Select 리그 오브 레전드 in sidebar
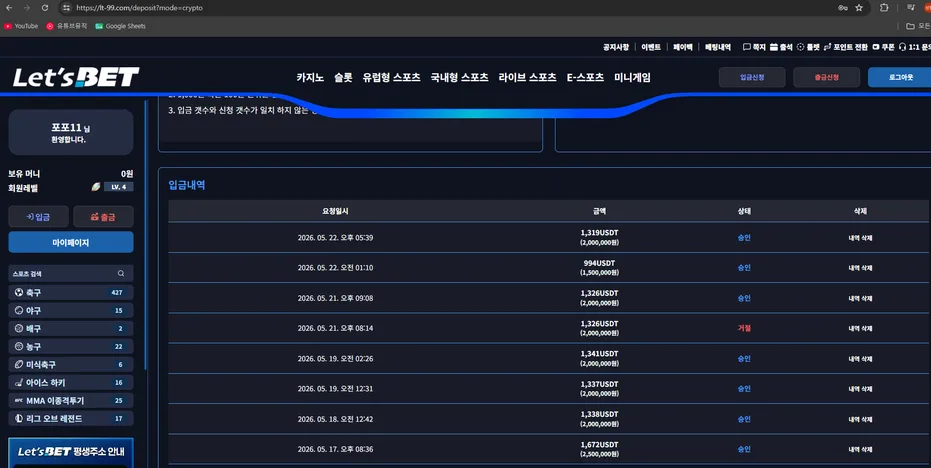Viewport: 931px width, 468px height. 71,418
